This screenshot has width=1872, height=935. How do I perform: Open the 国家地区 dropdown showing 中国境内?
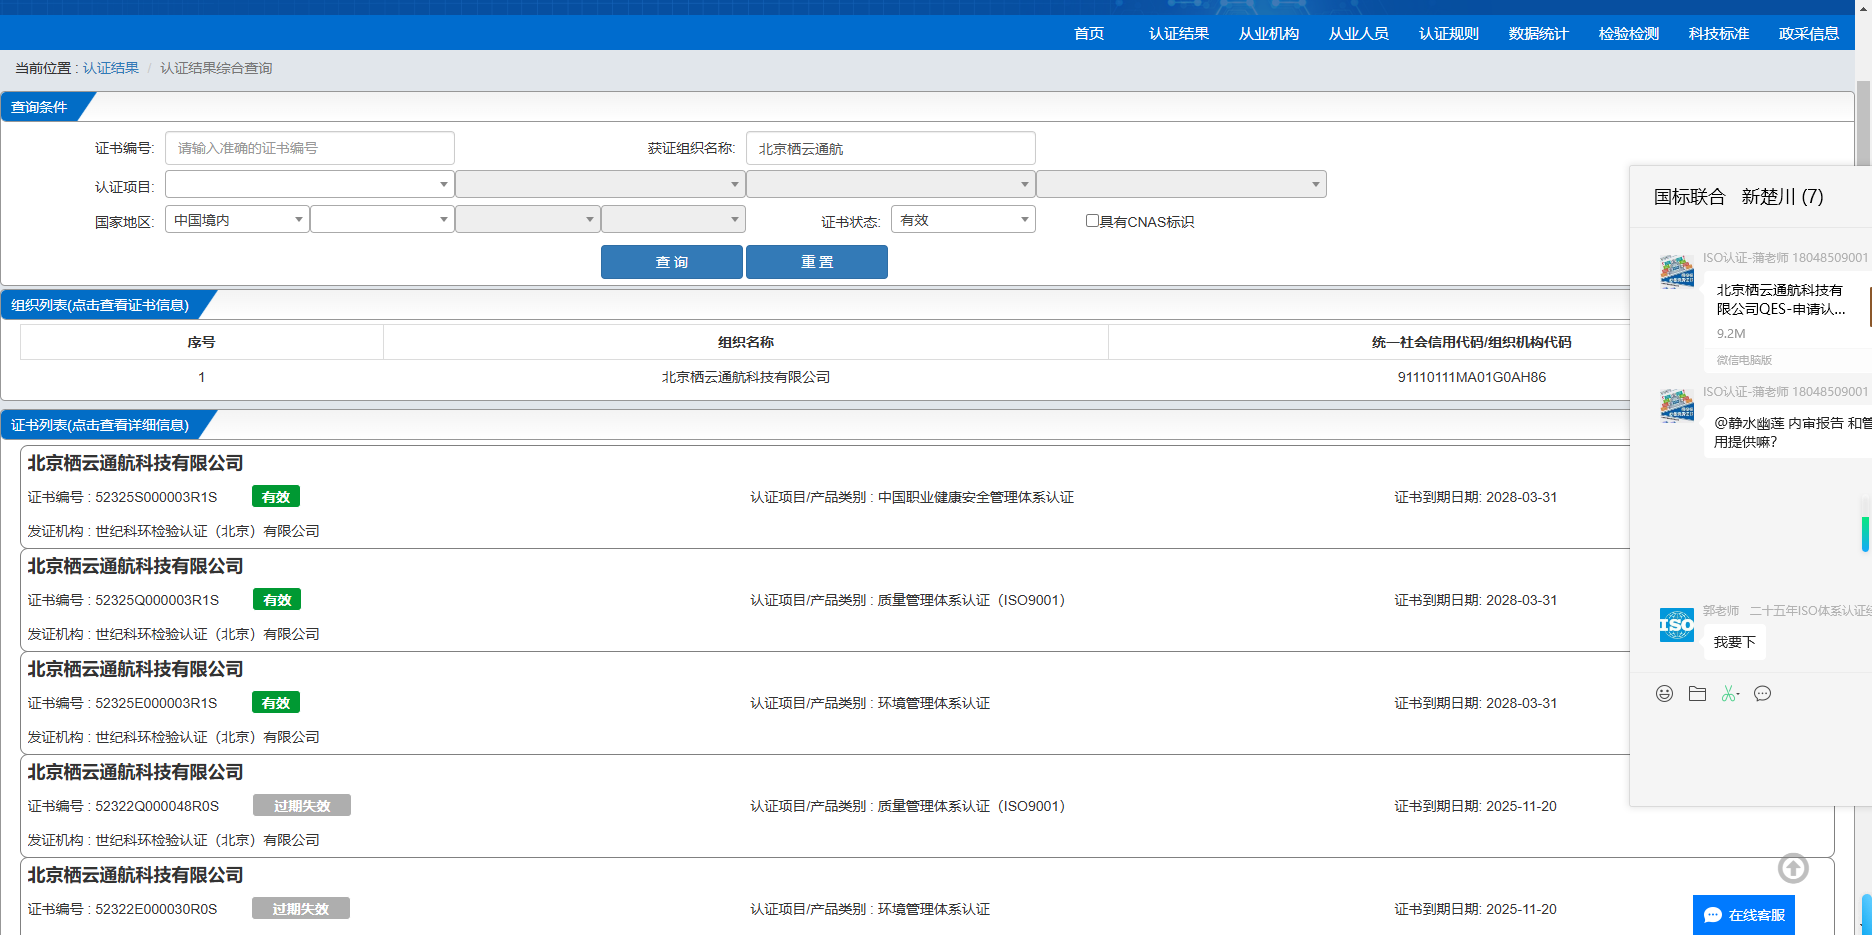(x=237, y=220)
